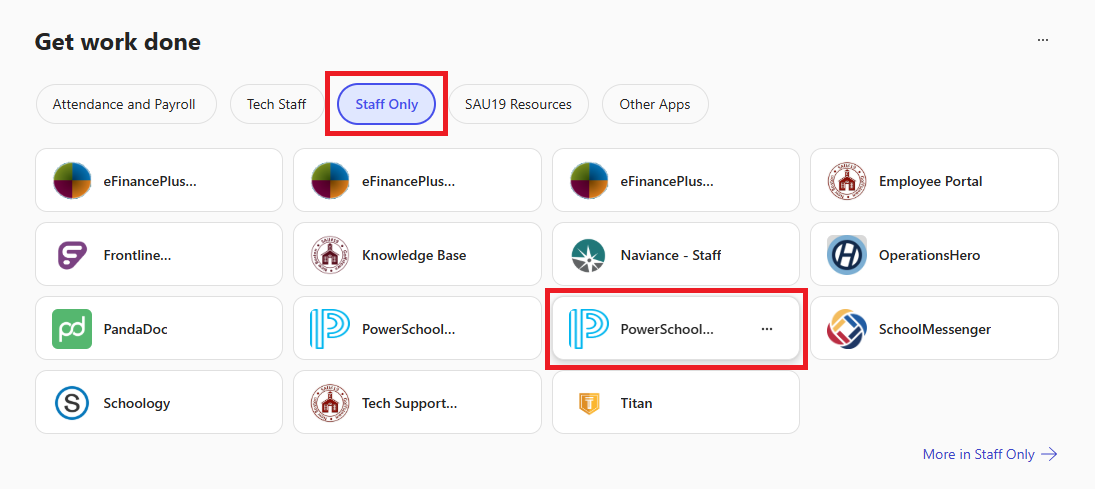Click the OperationsHero H logo icon
The height and width of the screenshot is (489, 1095).
(846, 255)
